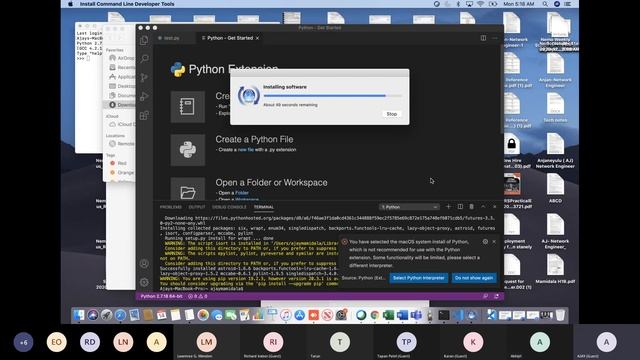This screenshot has width=640, height=360.
Task: Split the editor with the split icon
Action: point(483,38)
